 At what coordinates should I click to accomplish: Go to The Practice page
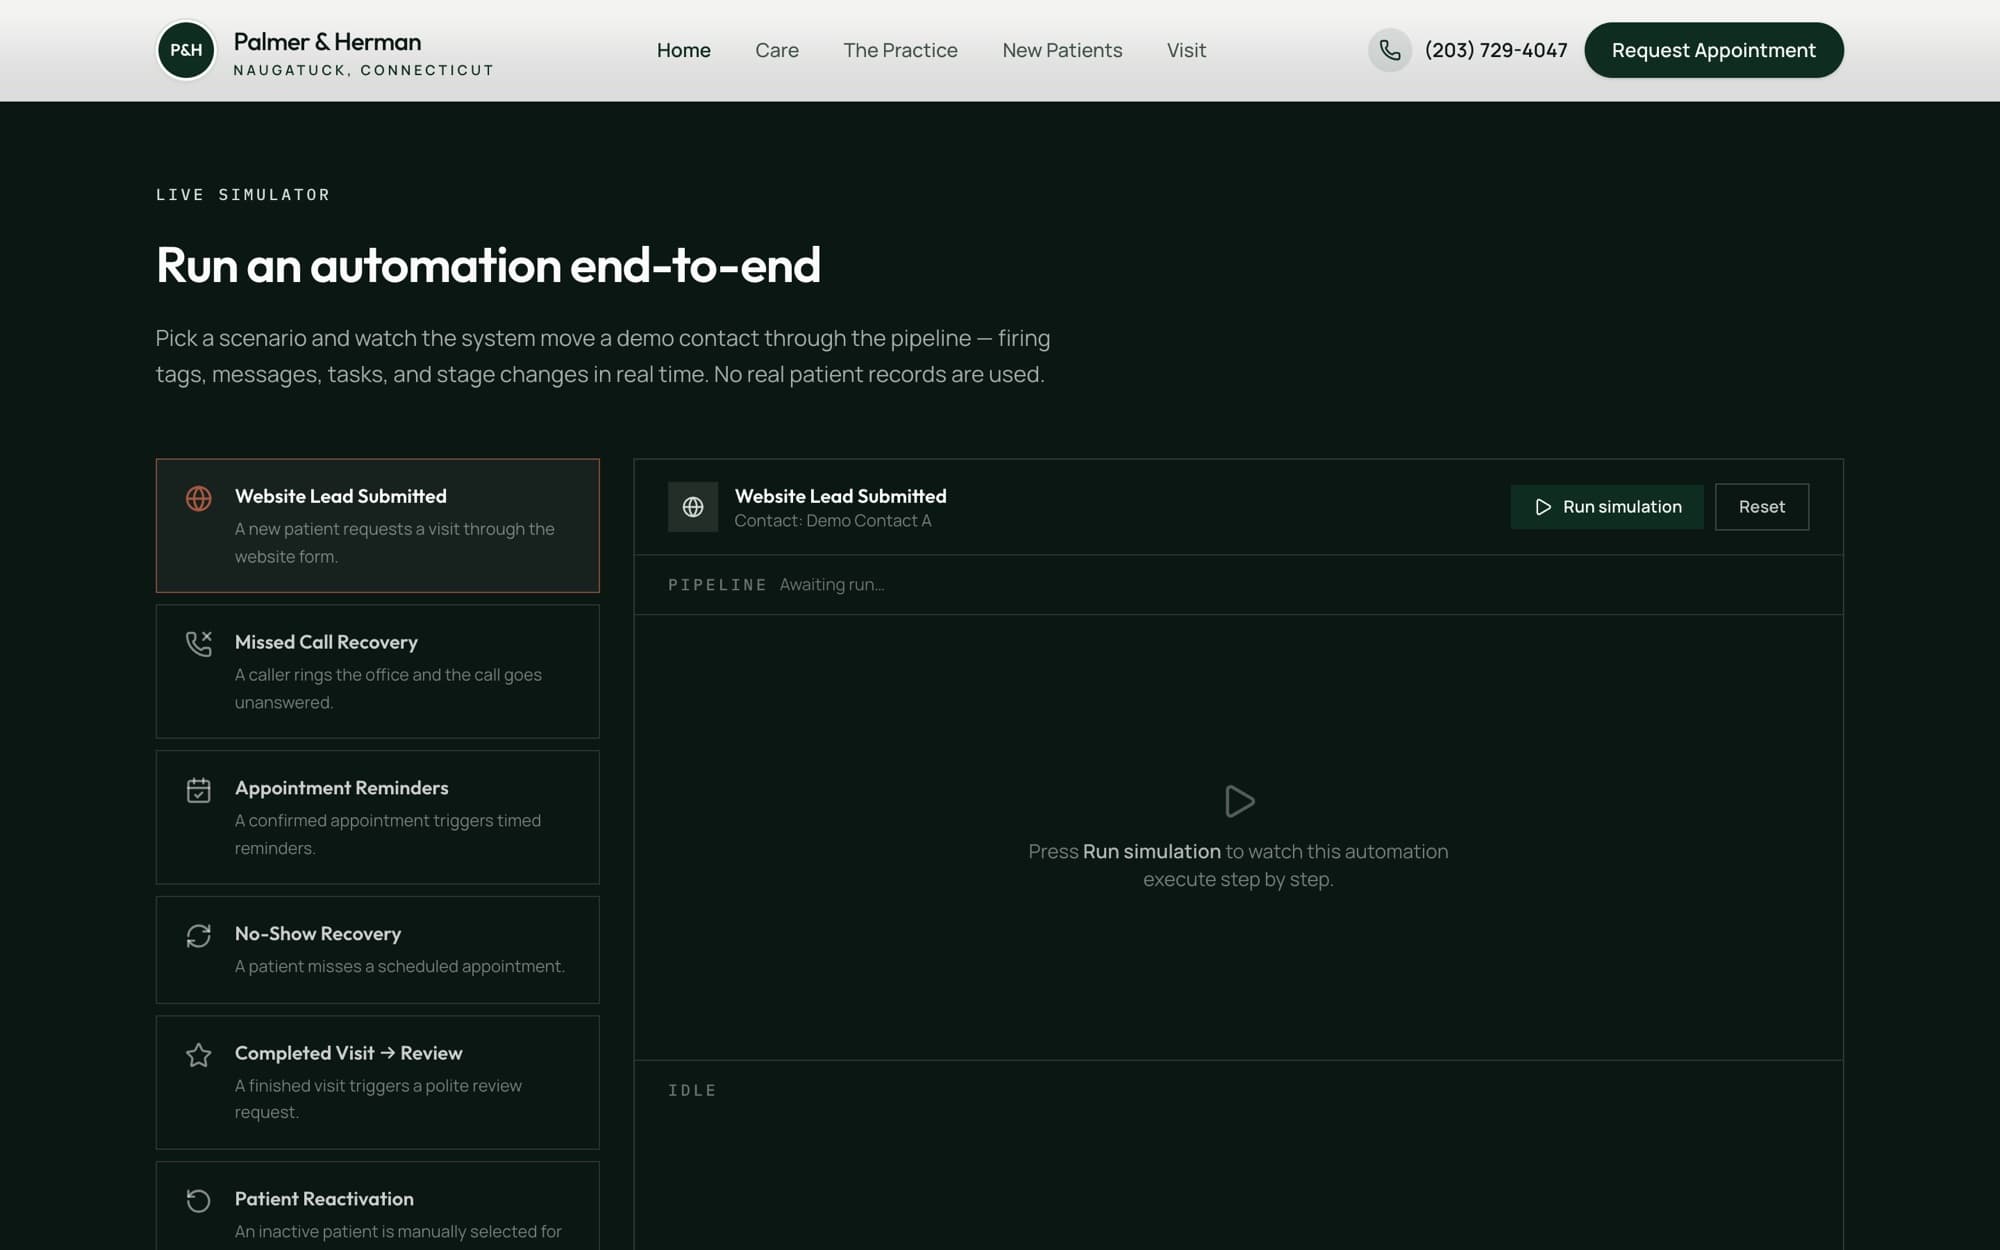[x=900, y=50]
